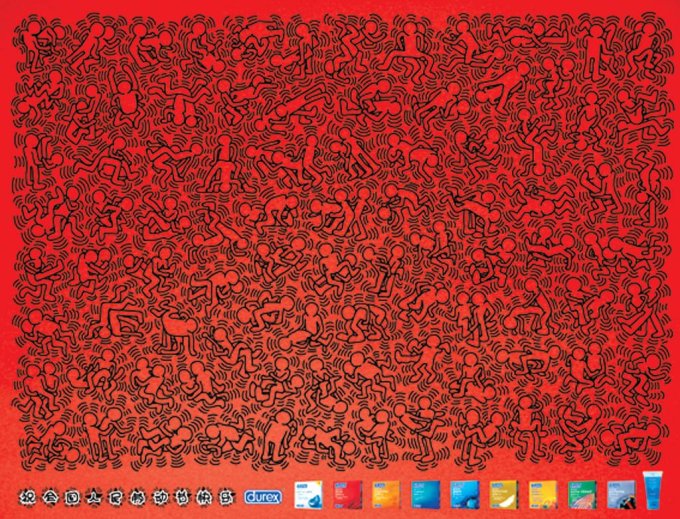Click the standing figure in artwork's top-right corner

point(596,45)
